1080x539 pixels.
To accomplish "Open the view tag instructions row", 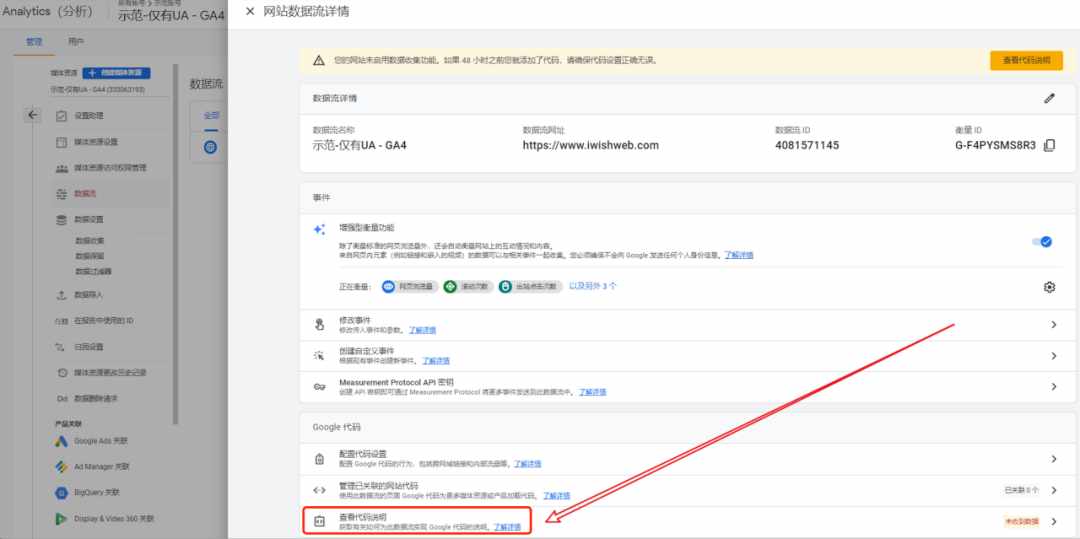I will pyautogui.click(x=687, y=521).
